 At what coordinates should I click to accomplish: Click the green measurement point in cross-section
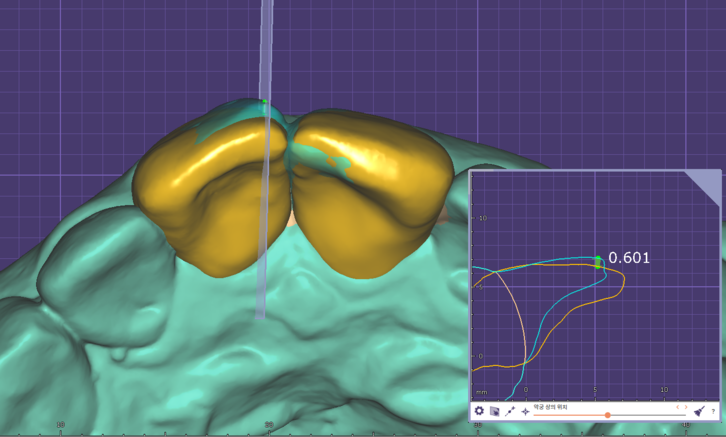point(598,262)
